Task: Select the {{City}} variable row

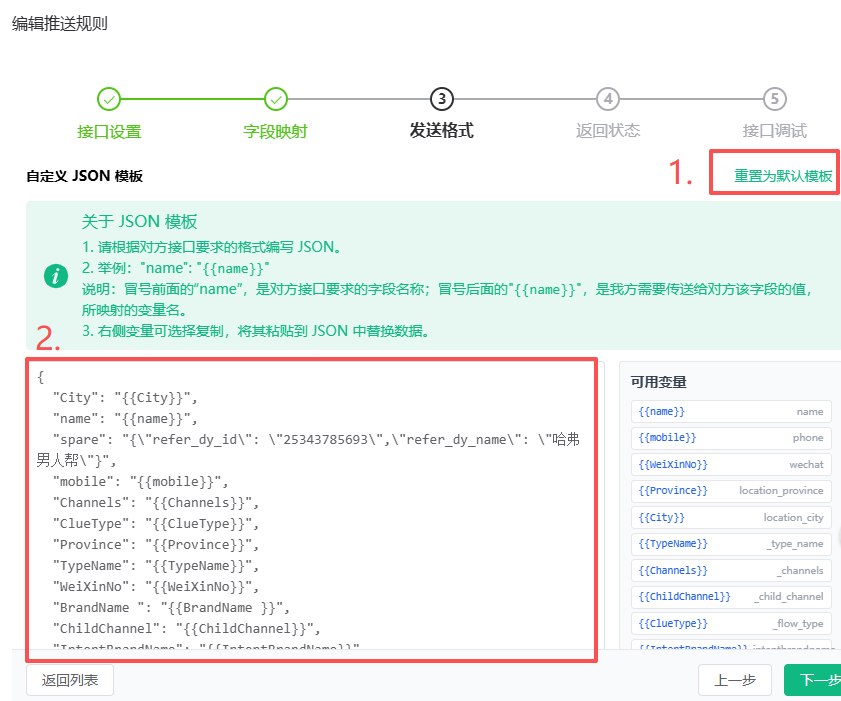Action: point(731,518)
